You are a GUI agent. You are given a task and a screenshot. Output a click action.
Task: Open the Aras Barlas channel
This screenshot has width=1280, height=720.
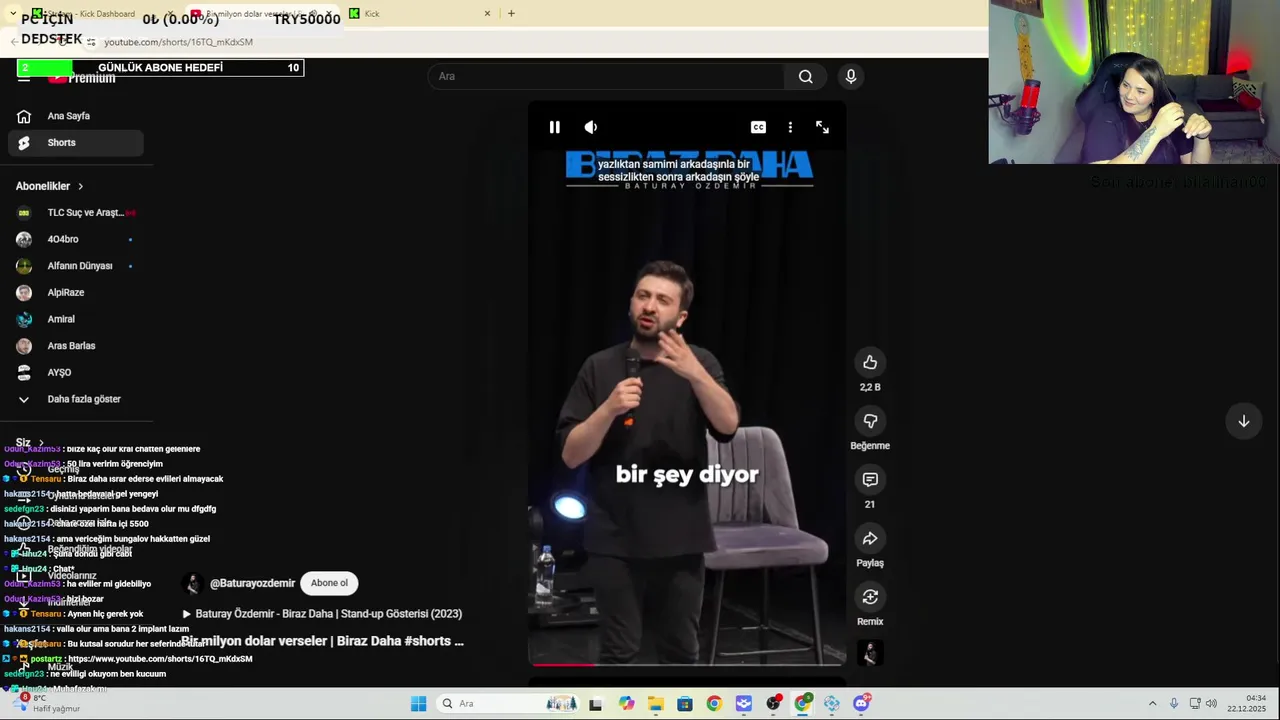(x=76, y=346)
